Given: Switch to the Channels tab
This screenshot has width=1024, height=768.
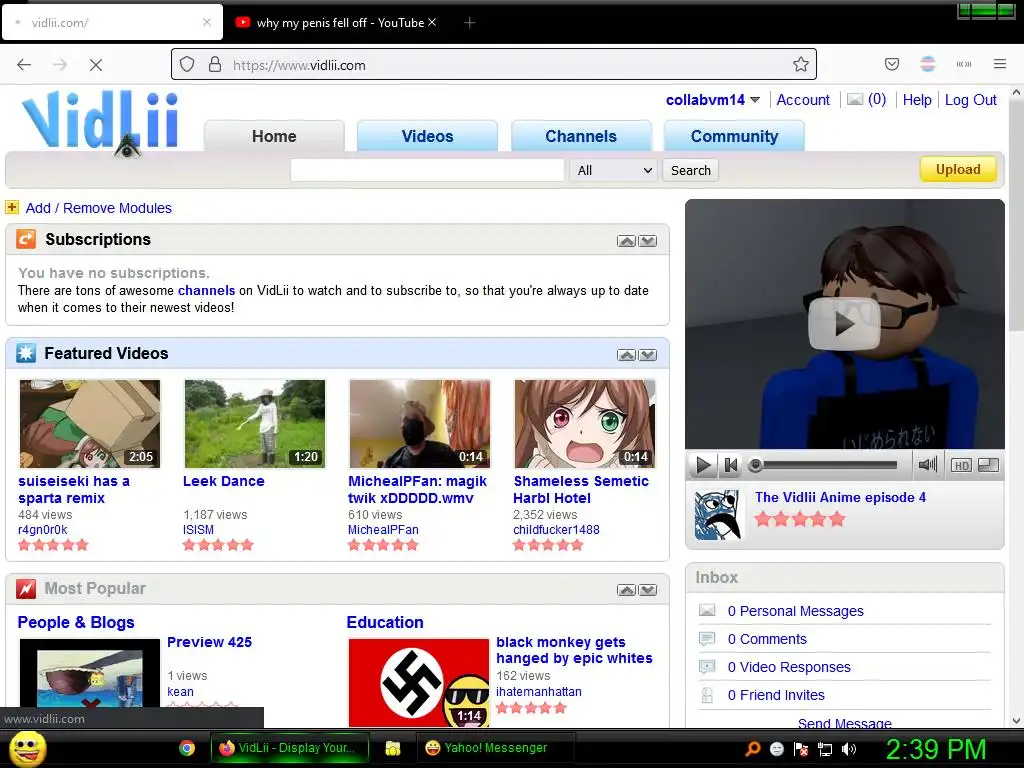Looking at the screenshot, I should (x=581, y=136).
